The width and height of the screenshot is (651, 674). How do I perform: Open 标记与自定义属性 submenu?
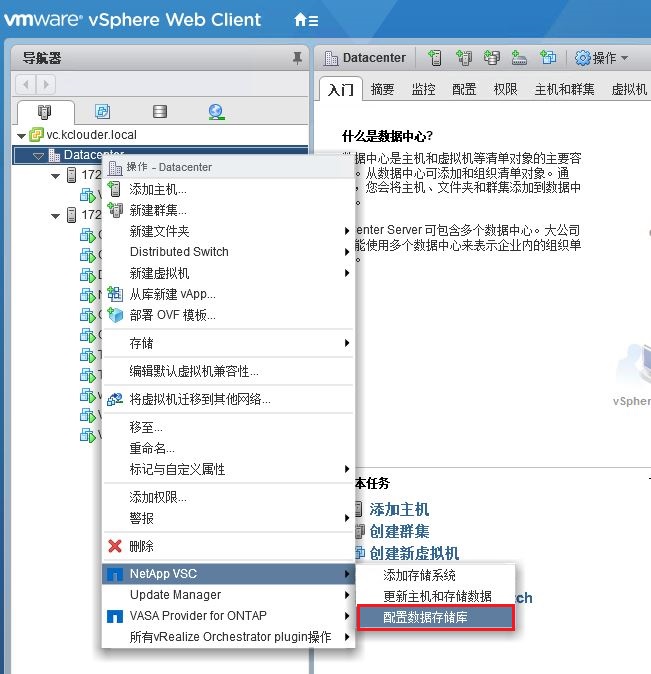[x=229, y=469]
